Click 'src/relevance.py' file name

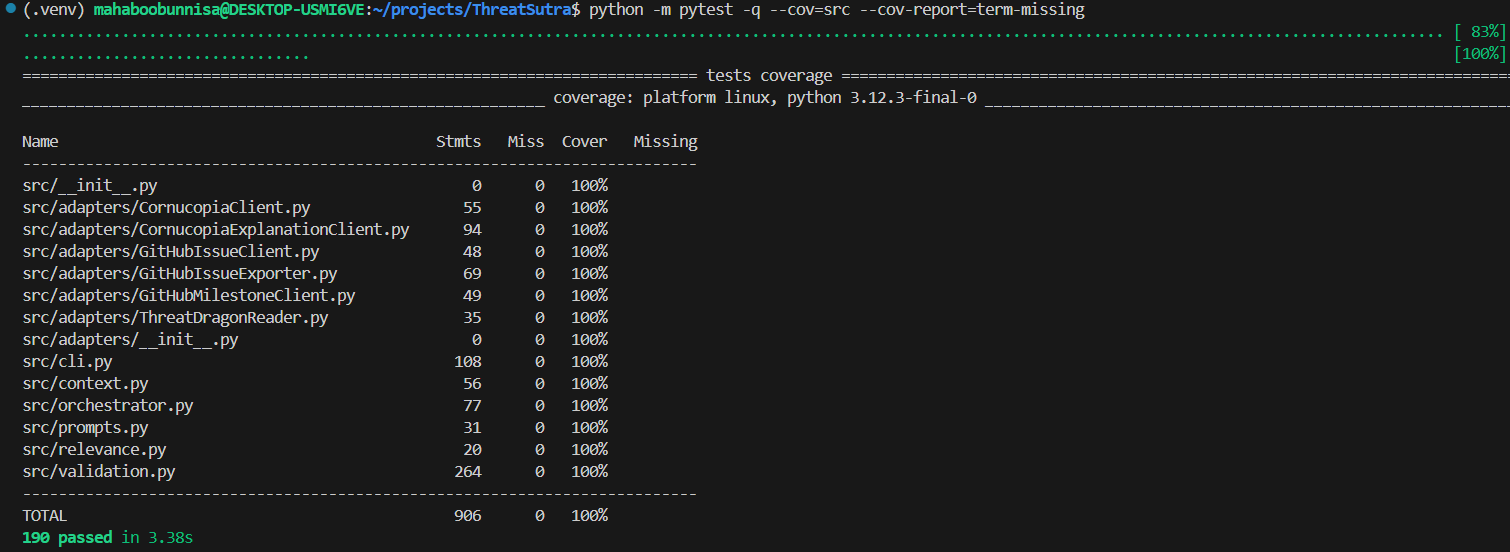coord(94,450)
